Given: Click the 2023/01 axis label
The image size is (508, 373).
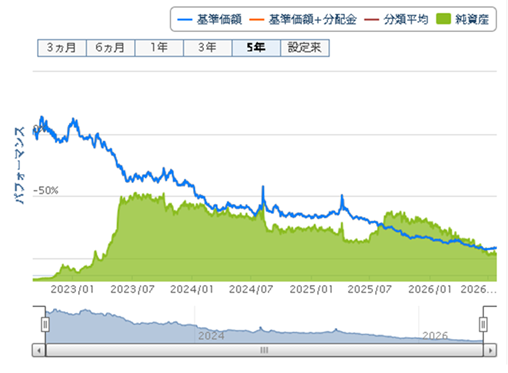Looking at the screenshot, I should point(72,289).
